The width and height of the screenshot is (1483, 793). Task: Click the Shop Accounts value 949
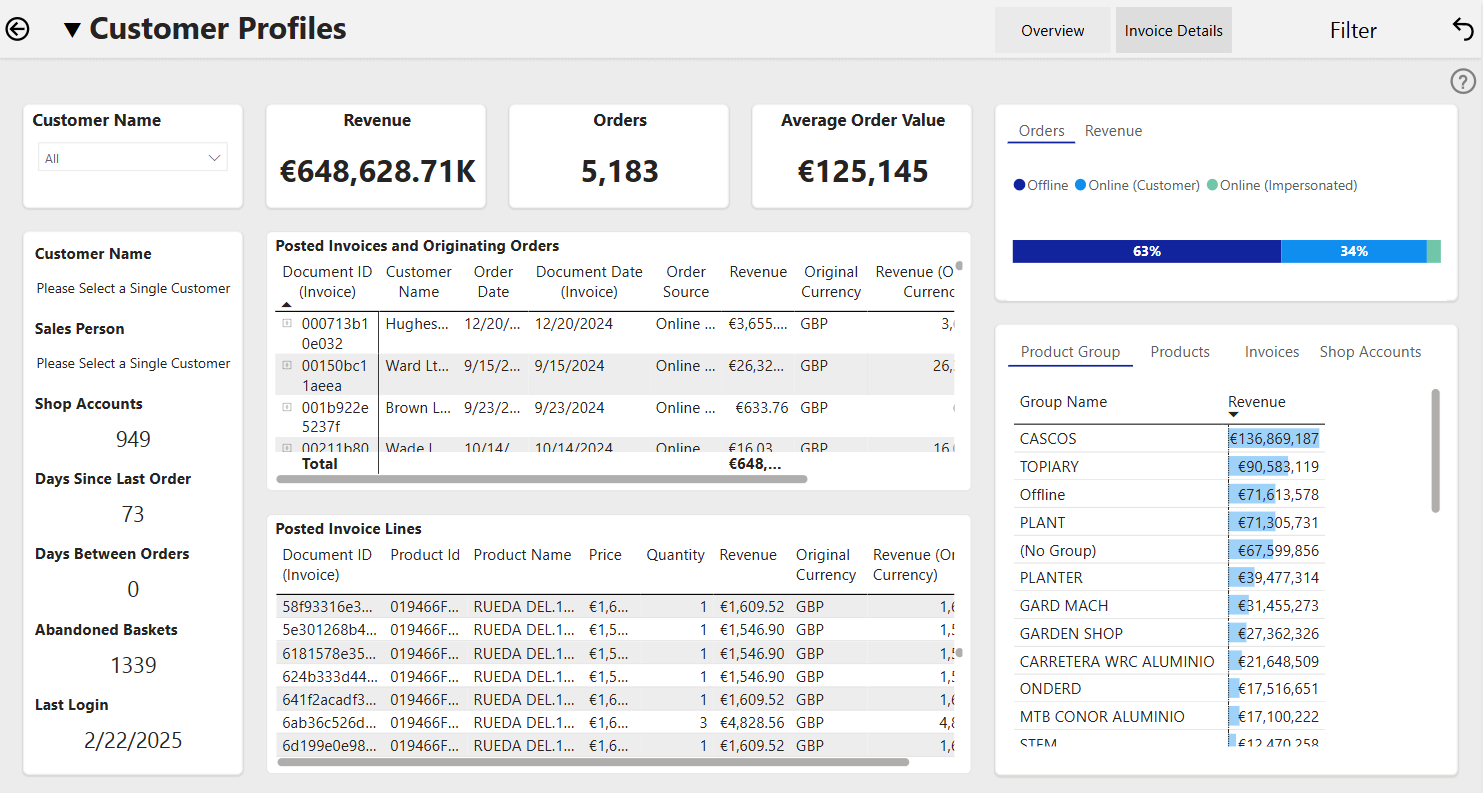pyautogui.click(x=133, y=439)
